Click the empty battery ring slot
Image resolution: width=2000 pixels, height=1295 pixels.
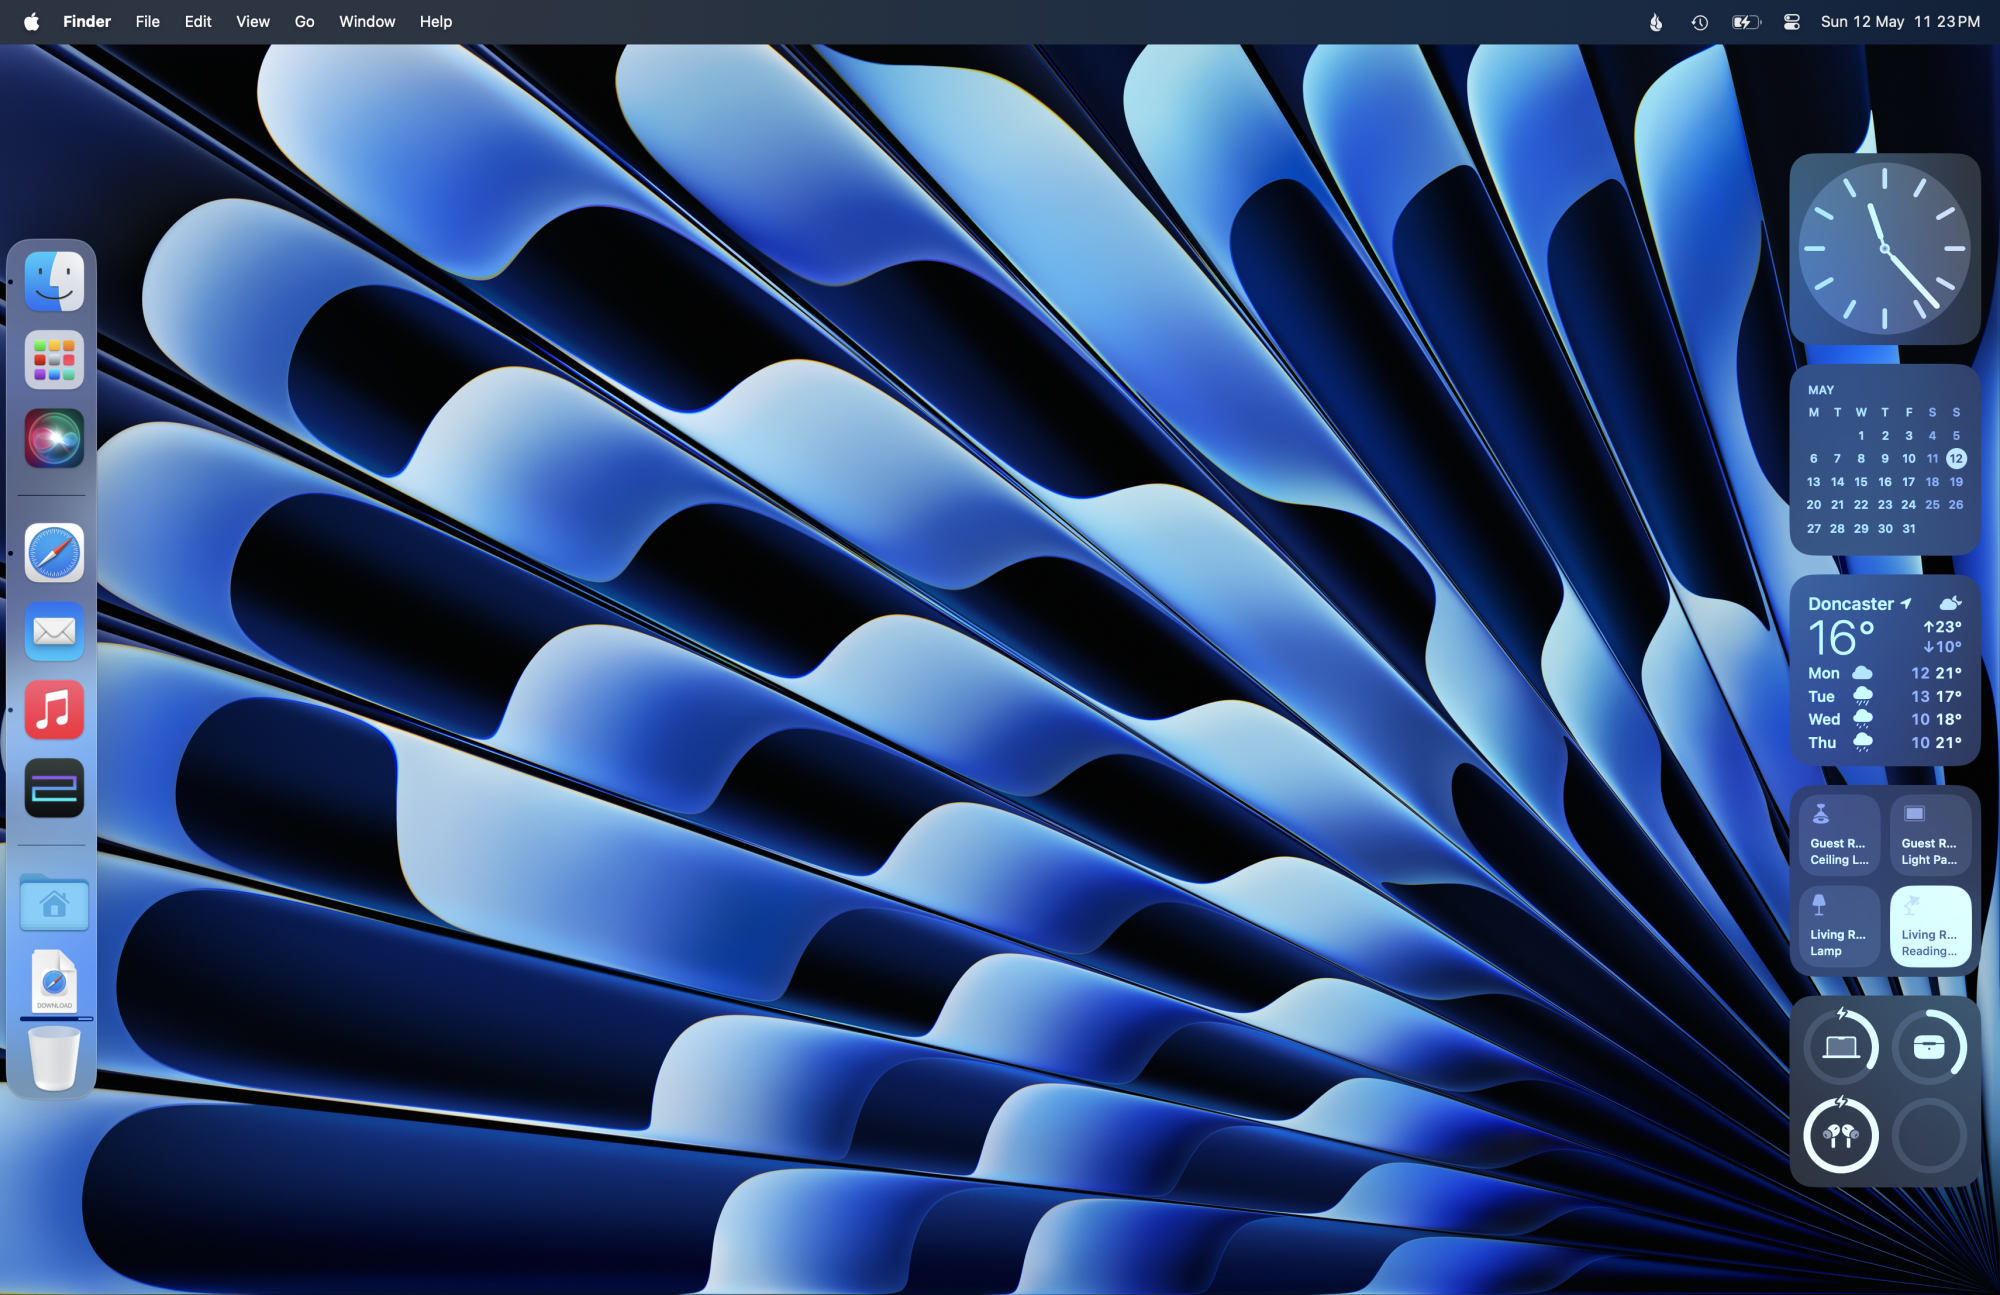point(1930,1136)
